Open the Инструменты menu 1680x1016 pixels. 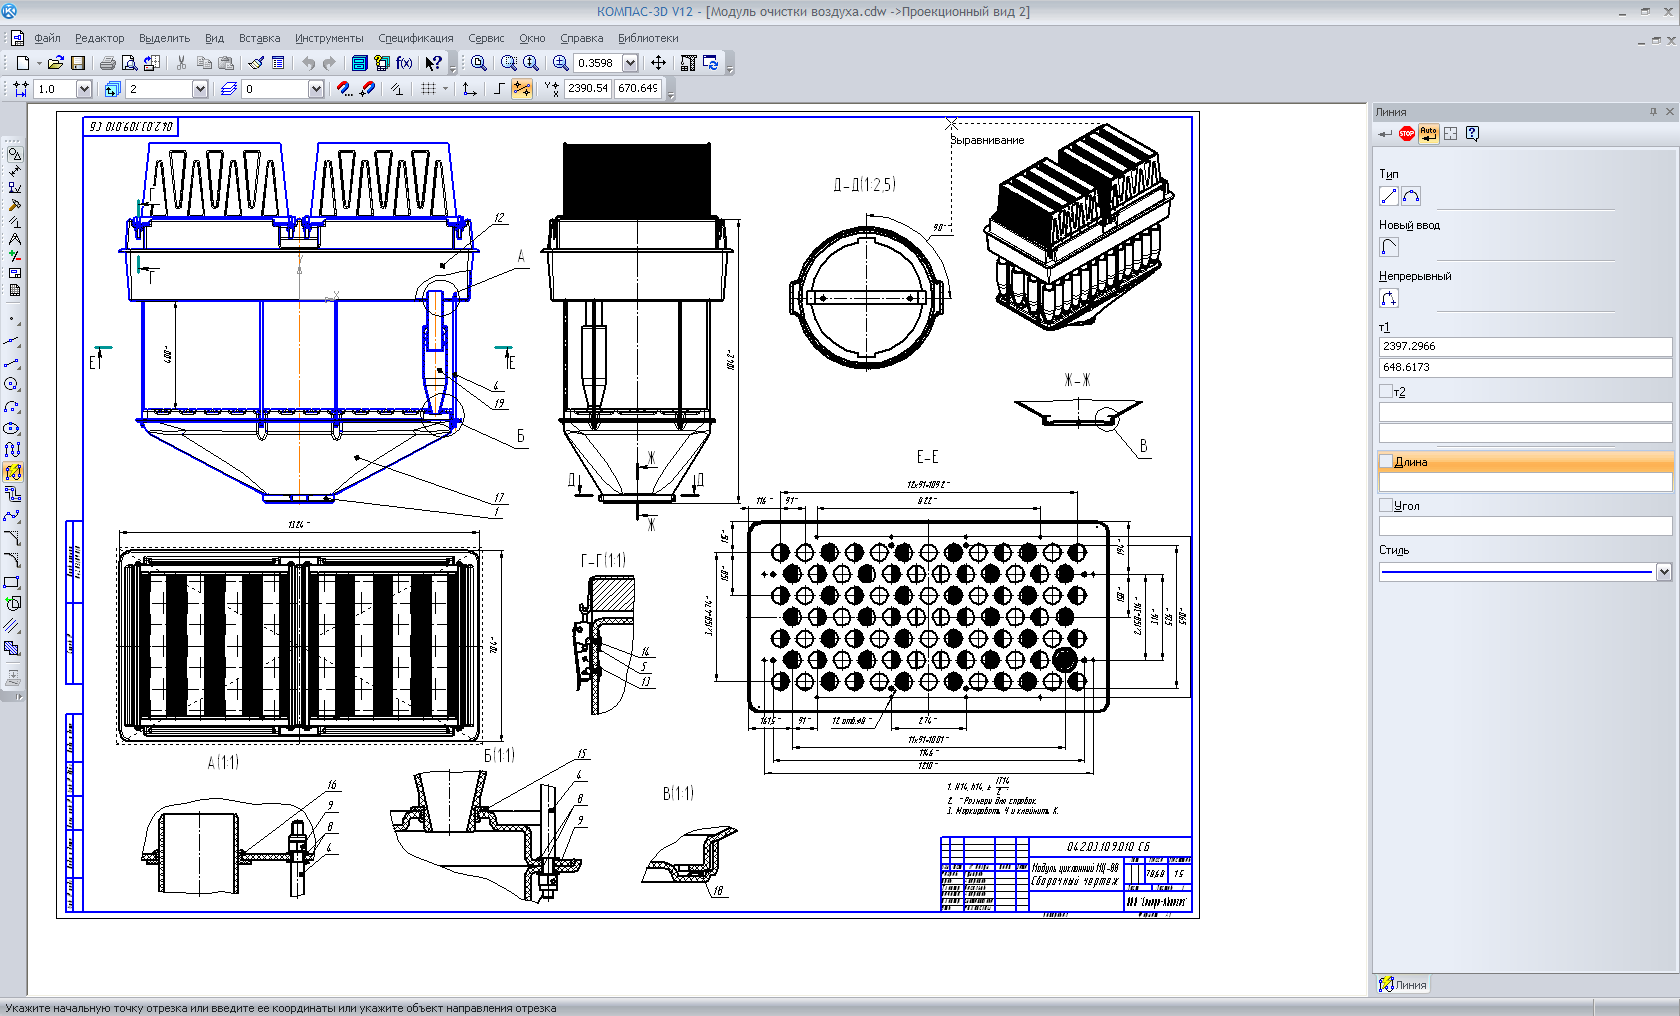[x=329, y=38]
